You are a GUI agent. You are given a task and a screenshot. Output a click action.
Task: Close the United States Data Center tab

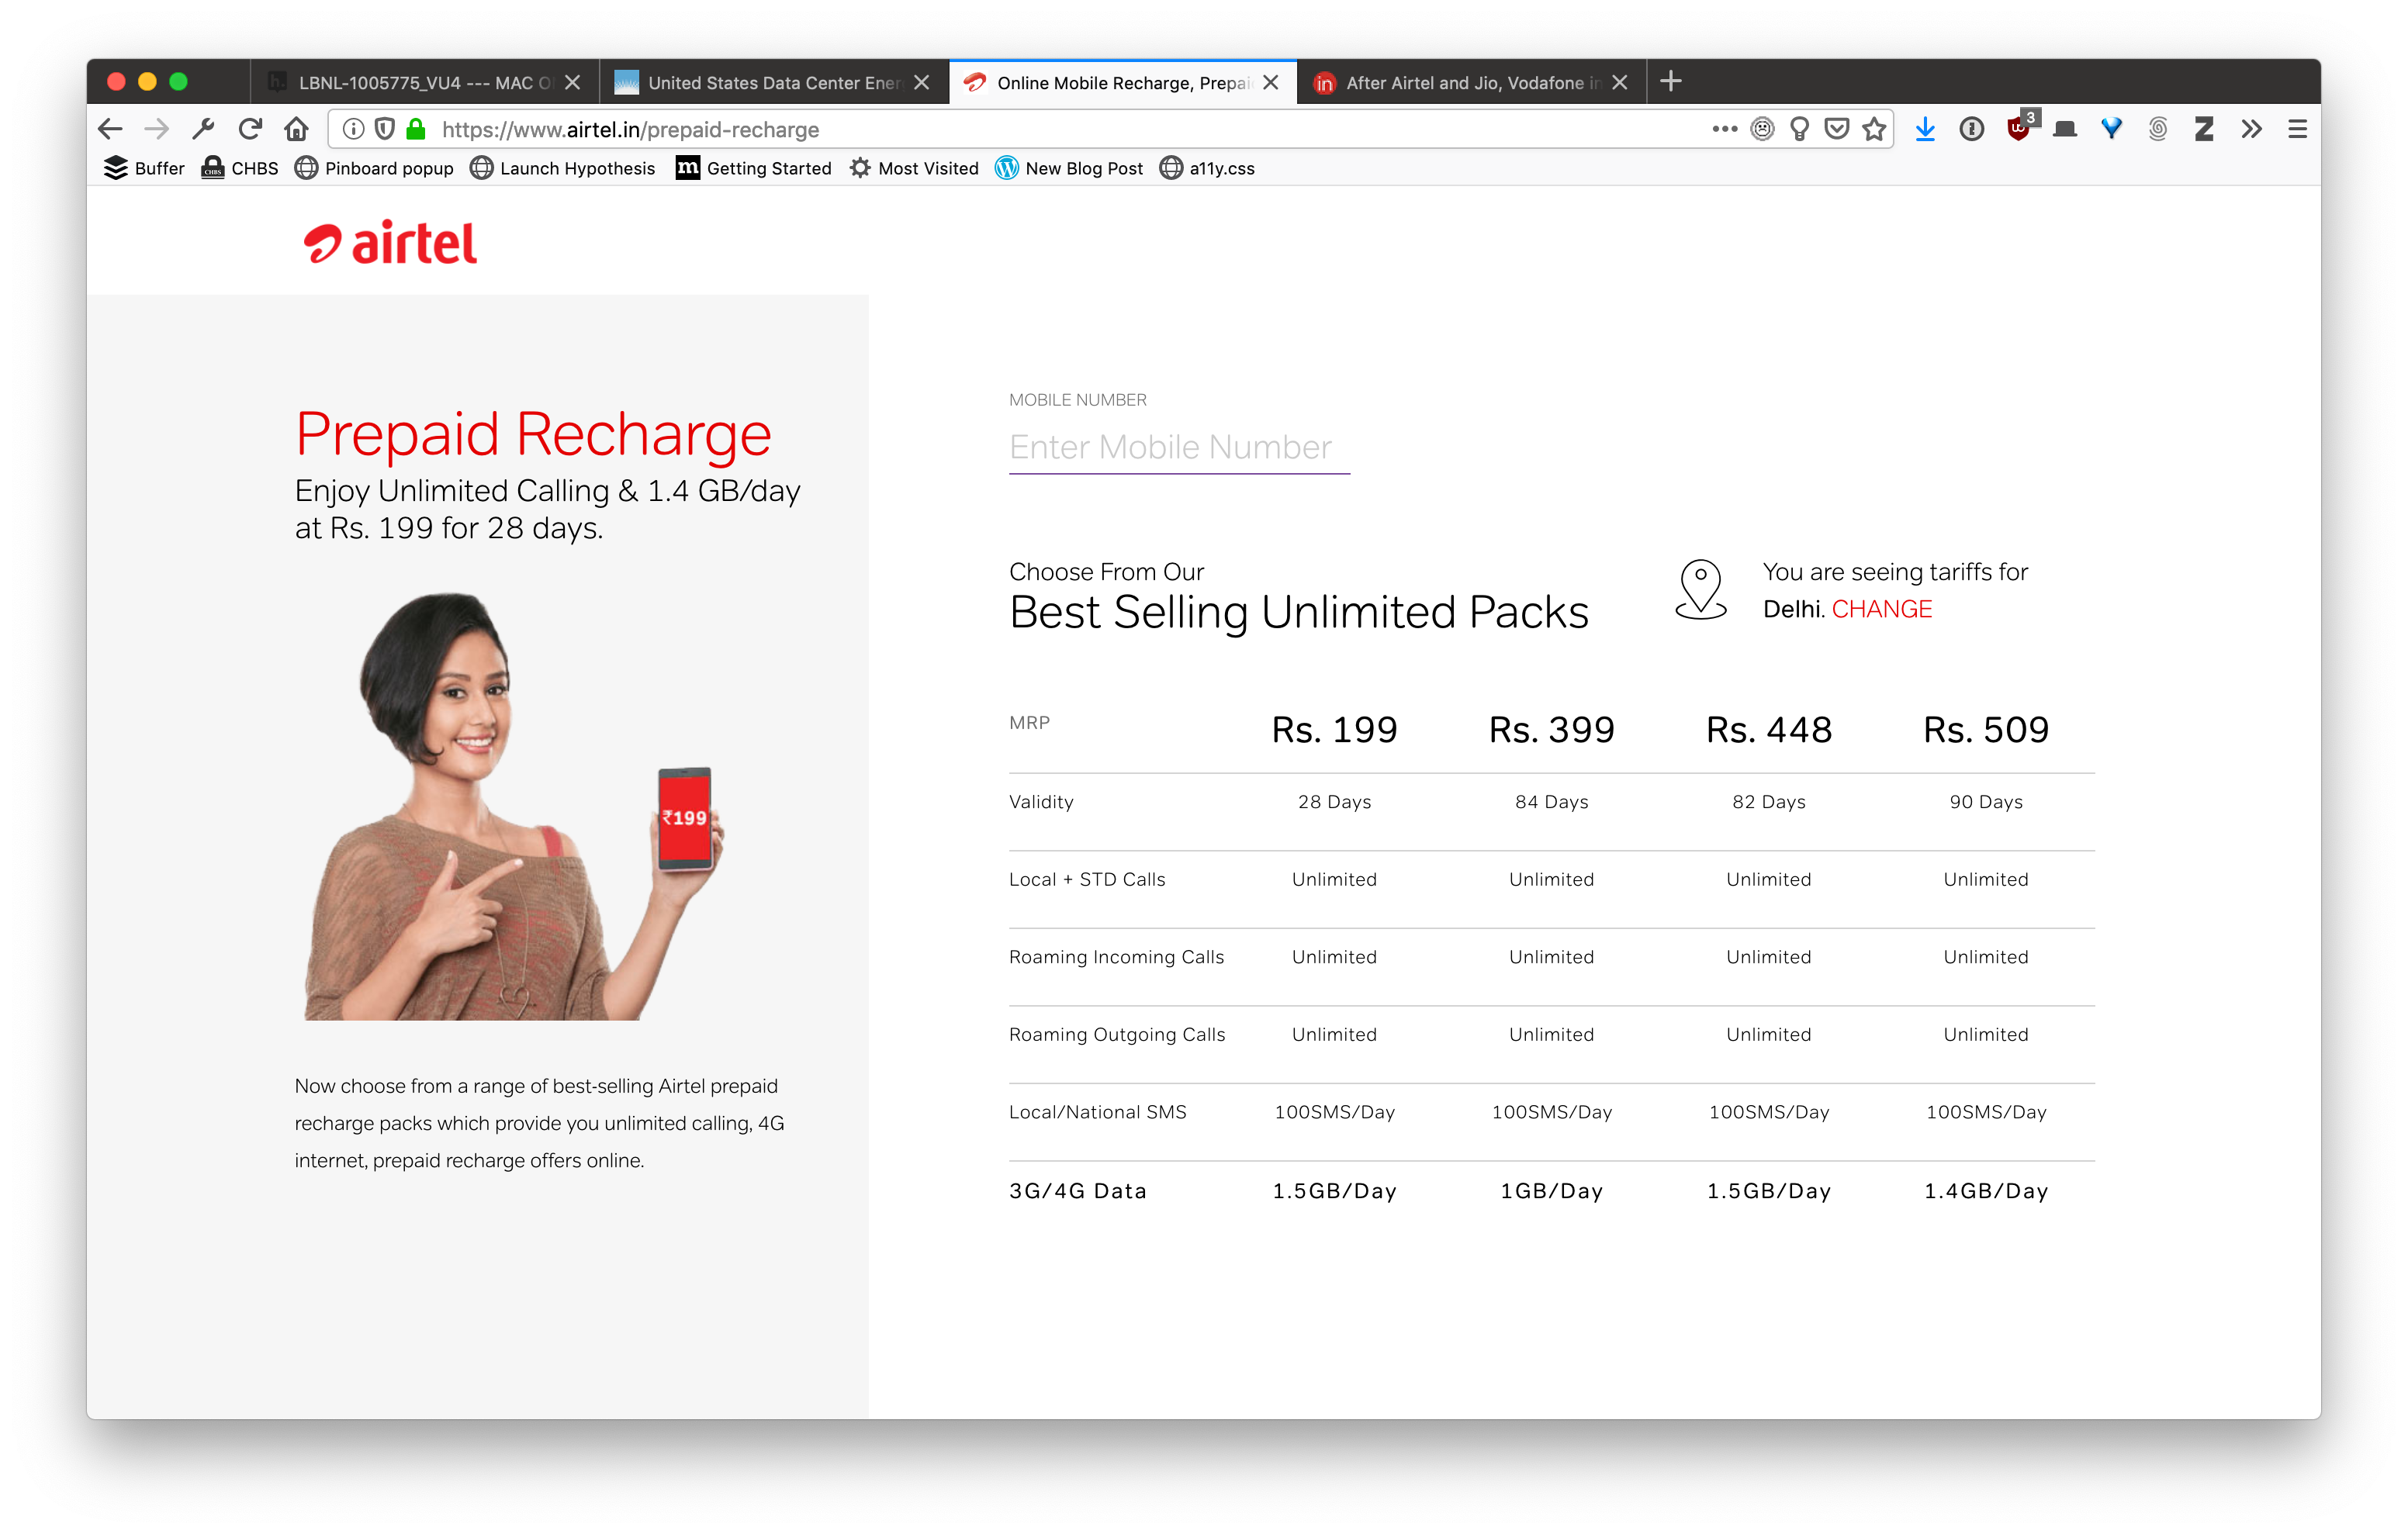point(922,82)
